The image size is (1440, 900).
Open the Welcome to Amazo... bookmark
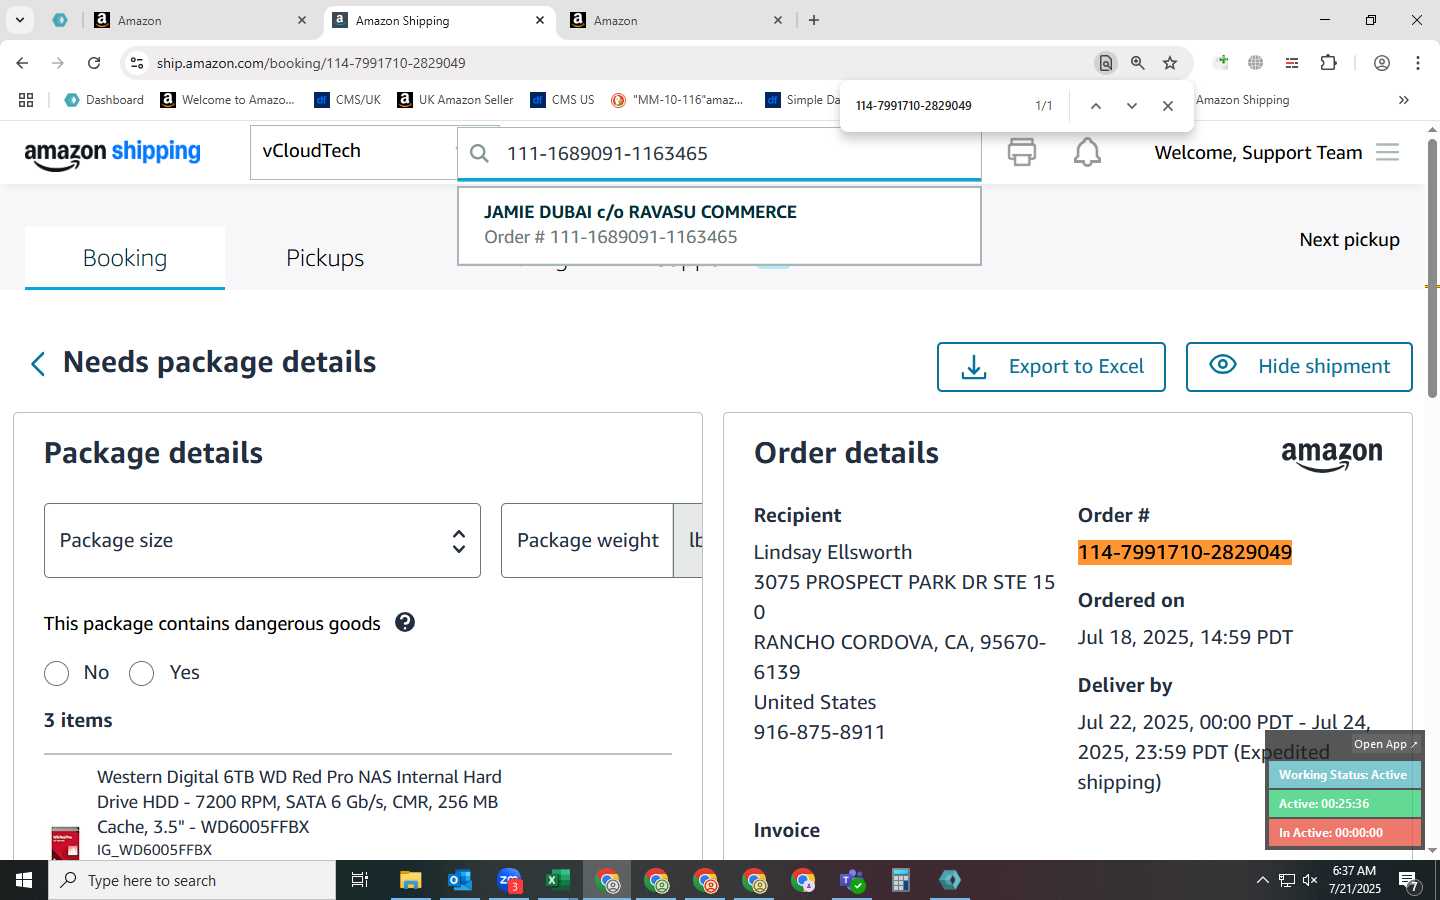click(x=227, y=100)
